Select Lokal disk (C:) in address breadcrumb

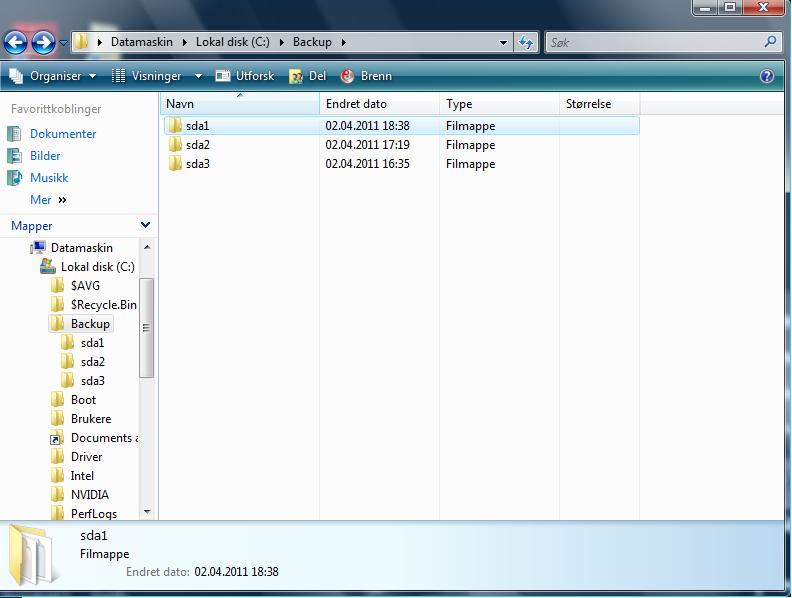(x=232, y=42)
